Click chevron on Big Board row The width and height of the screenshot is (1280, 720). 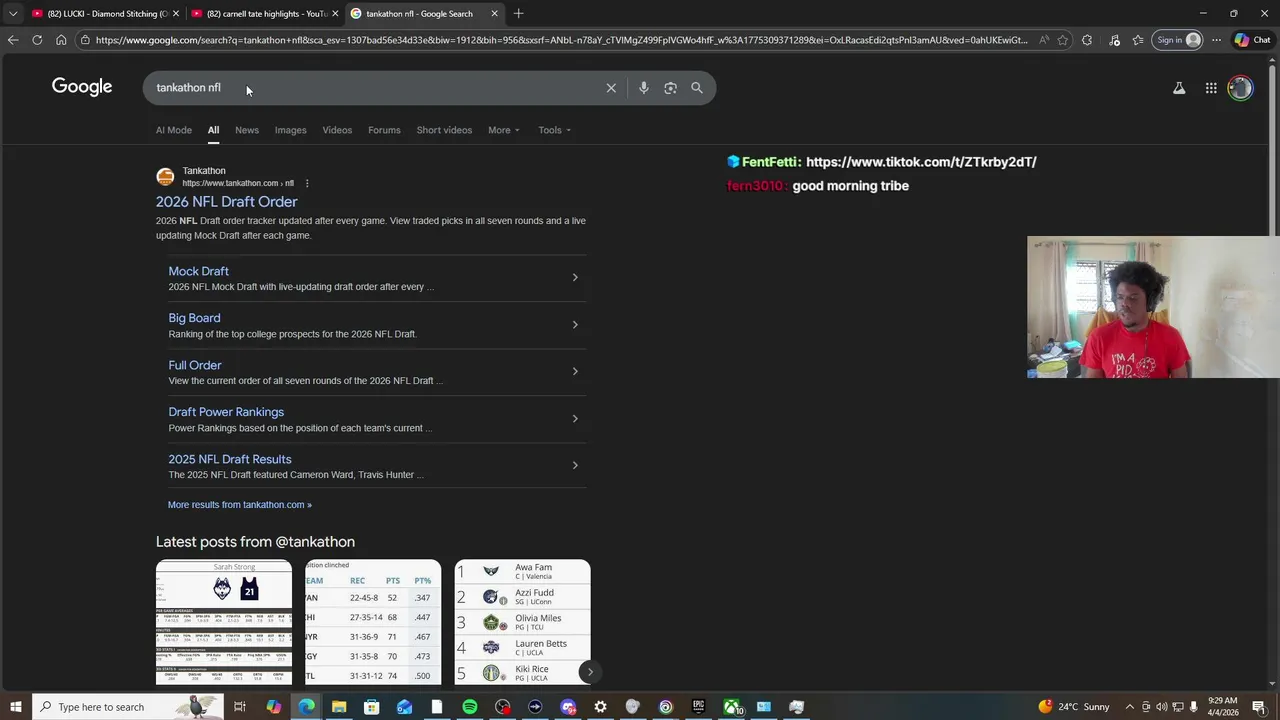[x=575, y=324]
